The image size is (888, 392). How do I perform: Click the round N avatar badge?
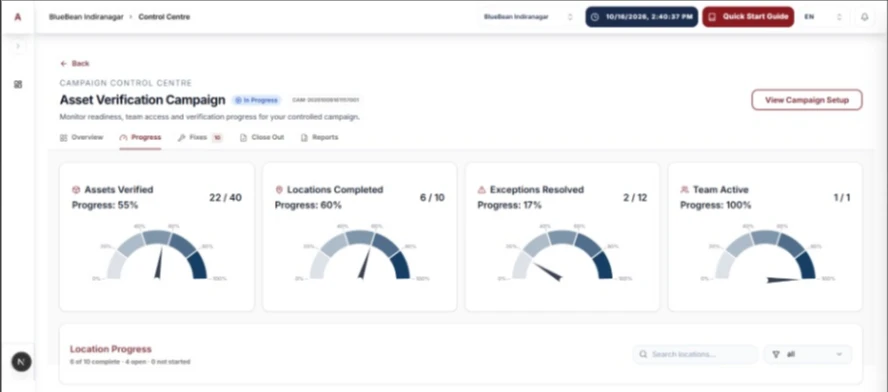[x=22, y=361]
